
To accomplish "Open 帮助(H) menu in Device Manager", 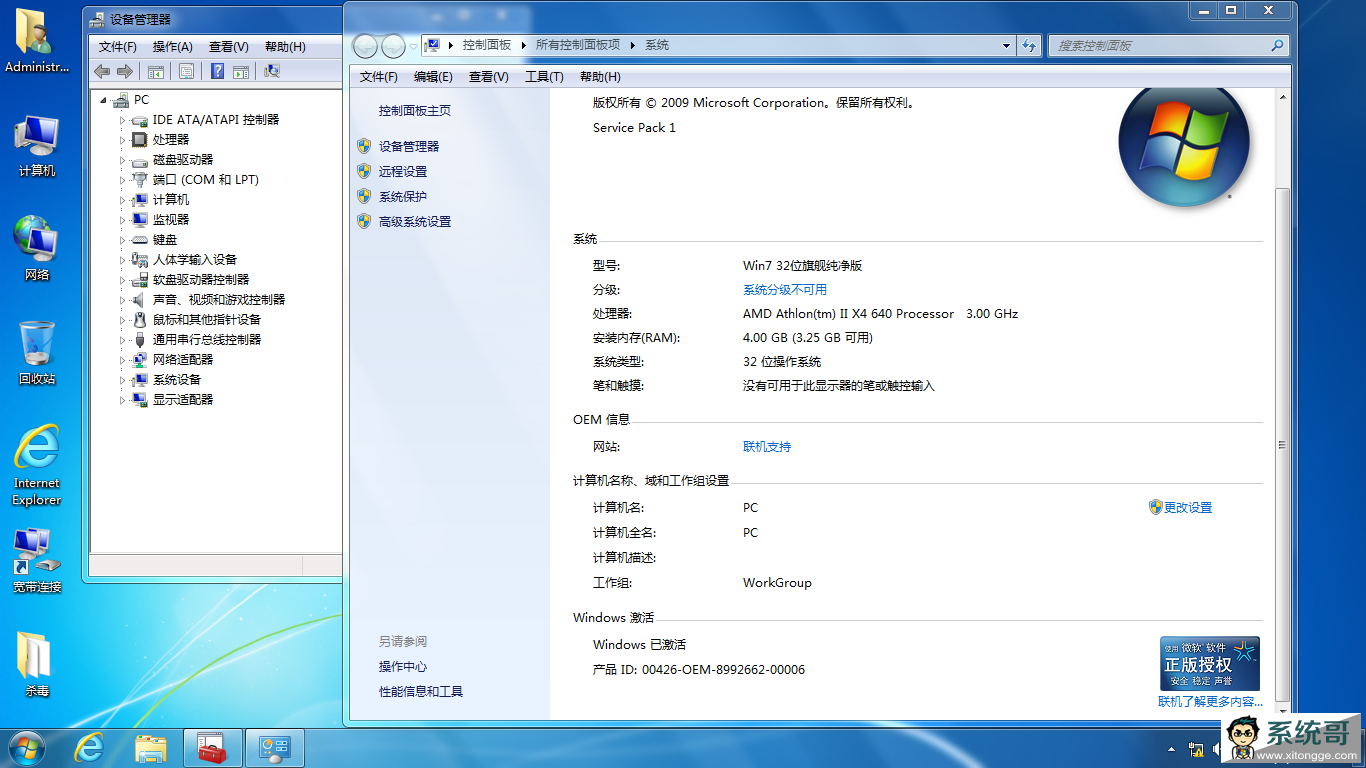I will [x=285, y=47].
